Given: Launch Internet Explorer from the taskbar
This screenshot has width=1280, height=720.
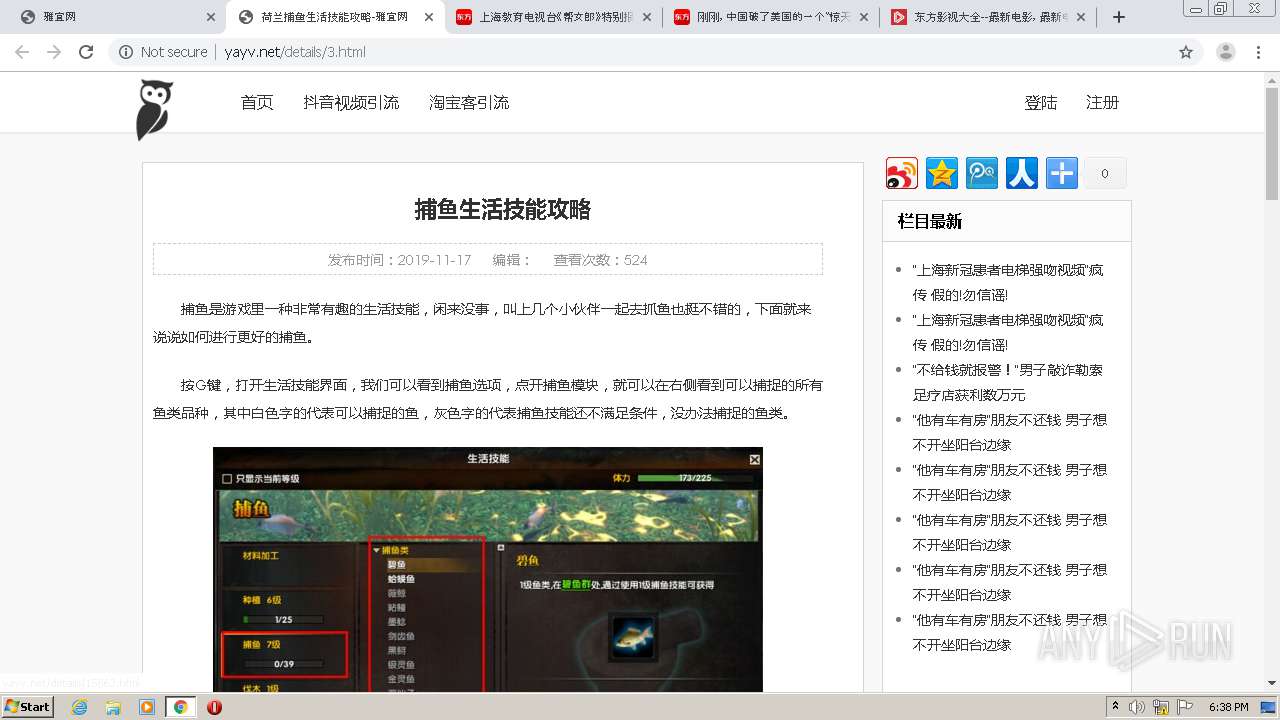Looking at the screenshot, I should [x=79, y=707].
